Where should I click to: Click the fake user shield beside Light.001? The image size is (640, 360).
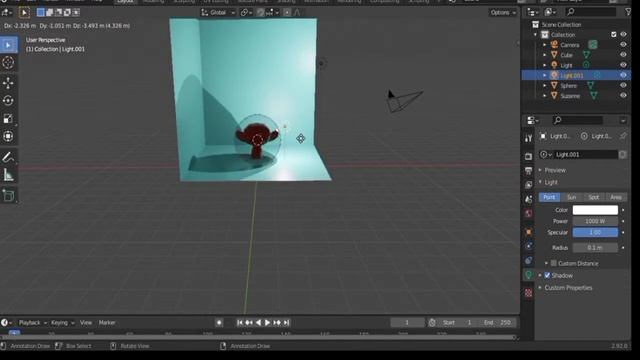tap(622, 155)
